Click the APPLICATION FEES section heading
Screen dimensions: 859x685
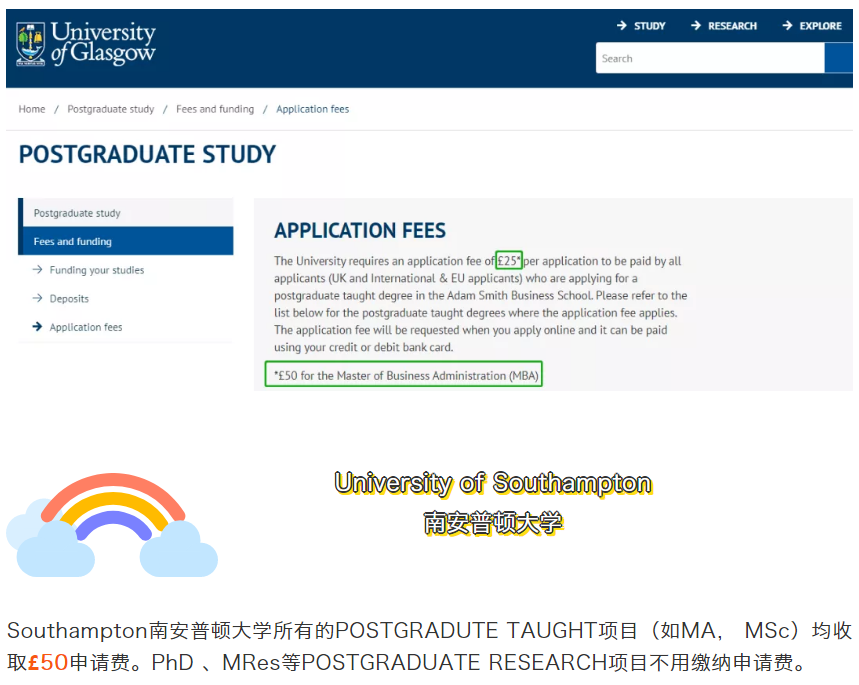coord(360,231)
